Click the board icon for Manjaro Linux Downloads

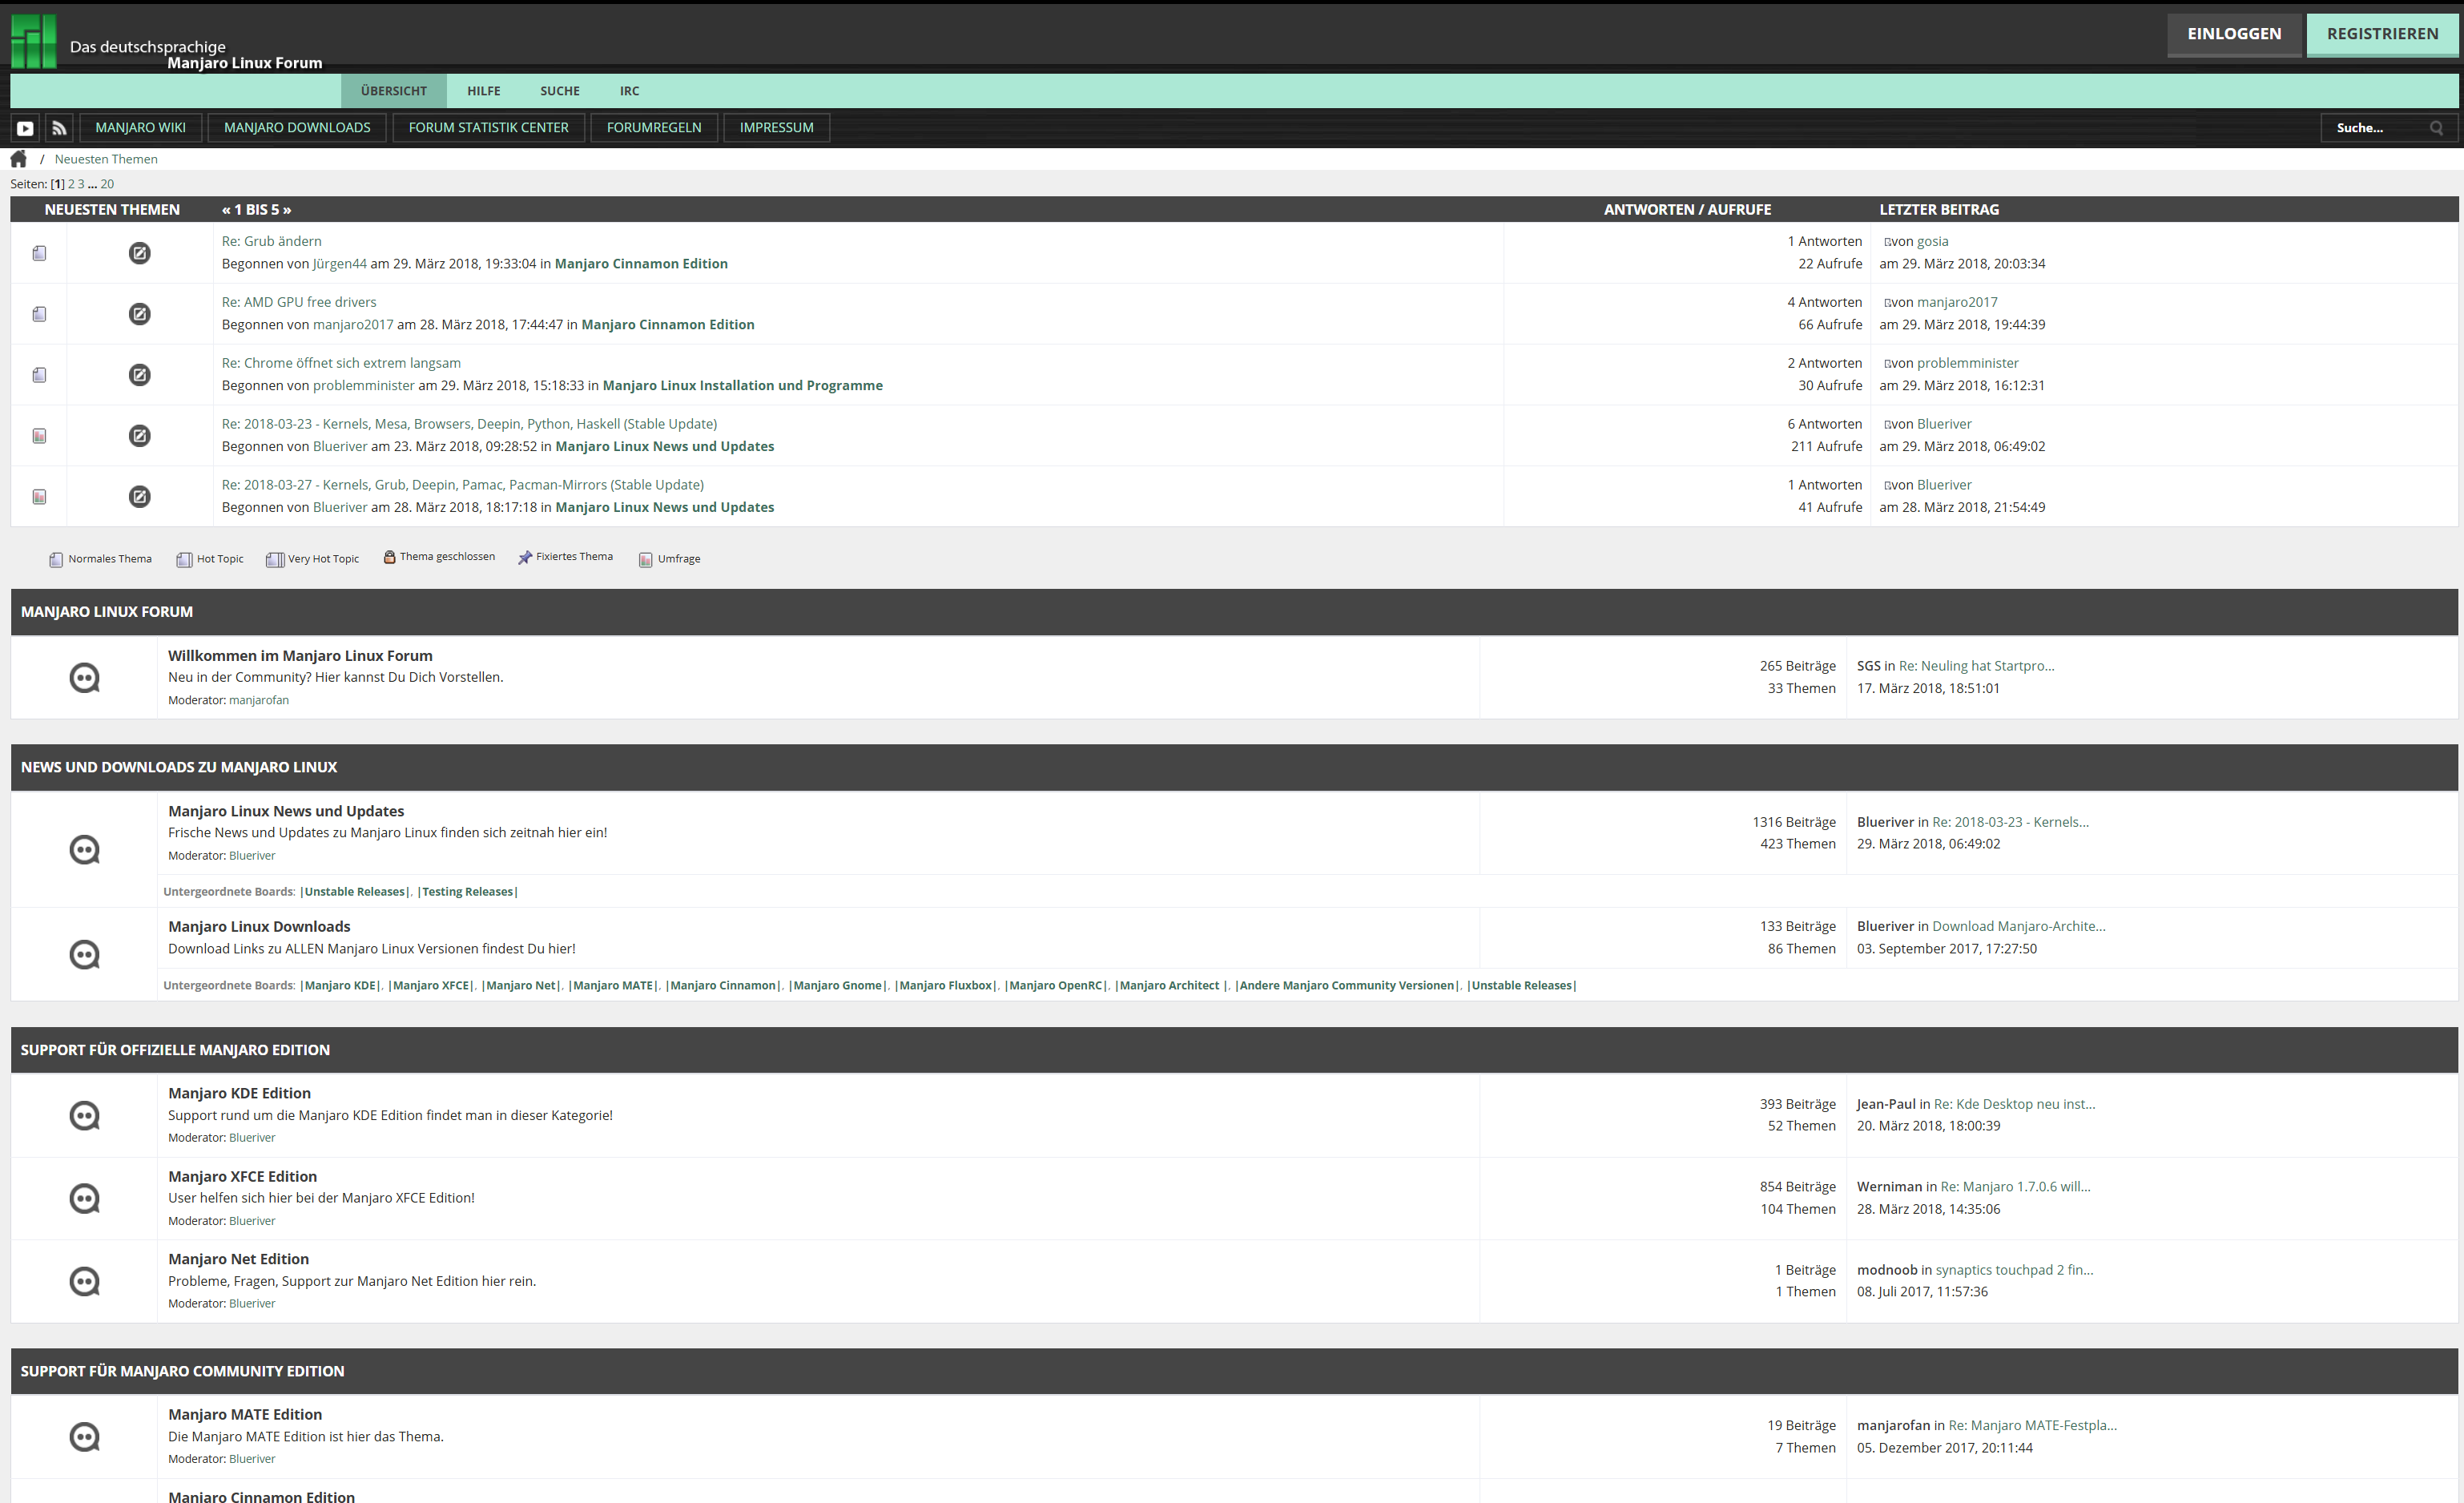(84, 954)
